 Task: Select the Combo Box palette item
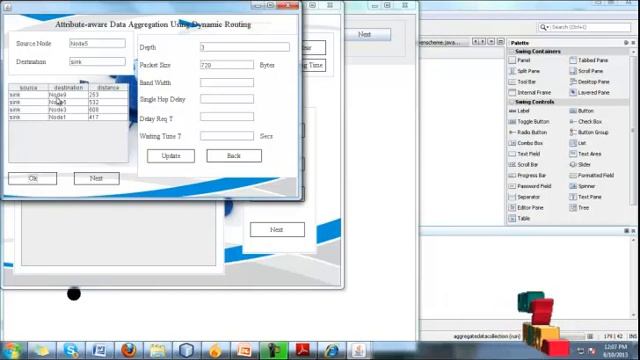point(526,143)
